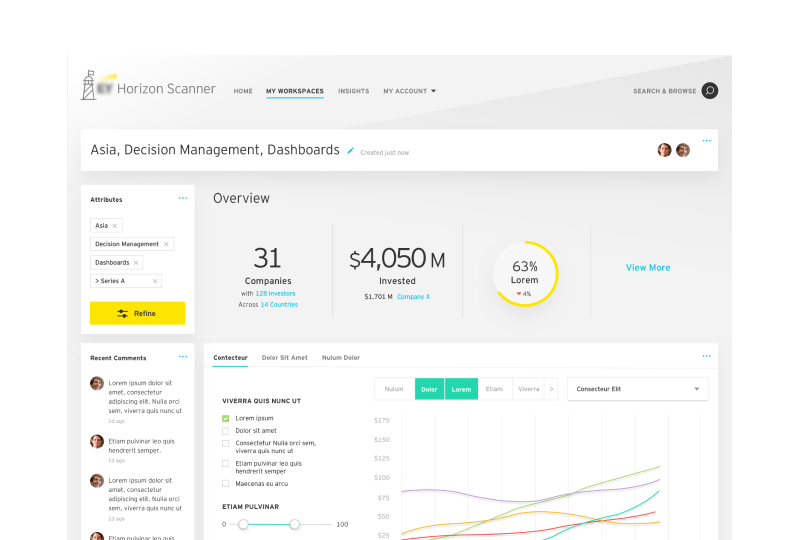
Task: Open the Company X link
Action: pos(413,297)
